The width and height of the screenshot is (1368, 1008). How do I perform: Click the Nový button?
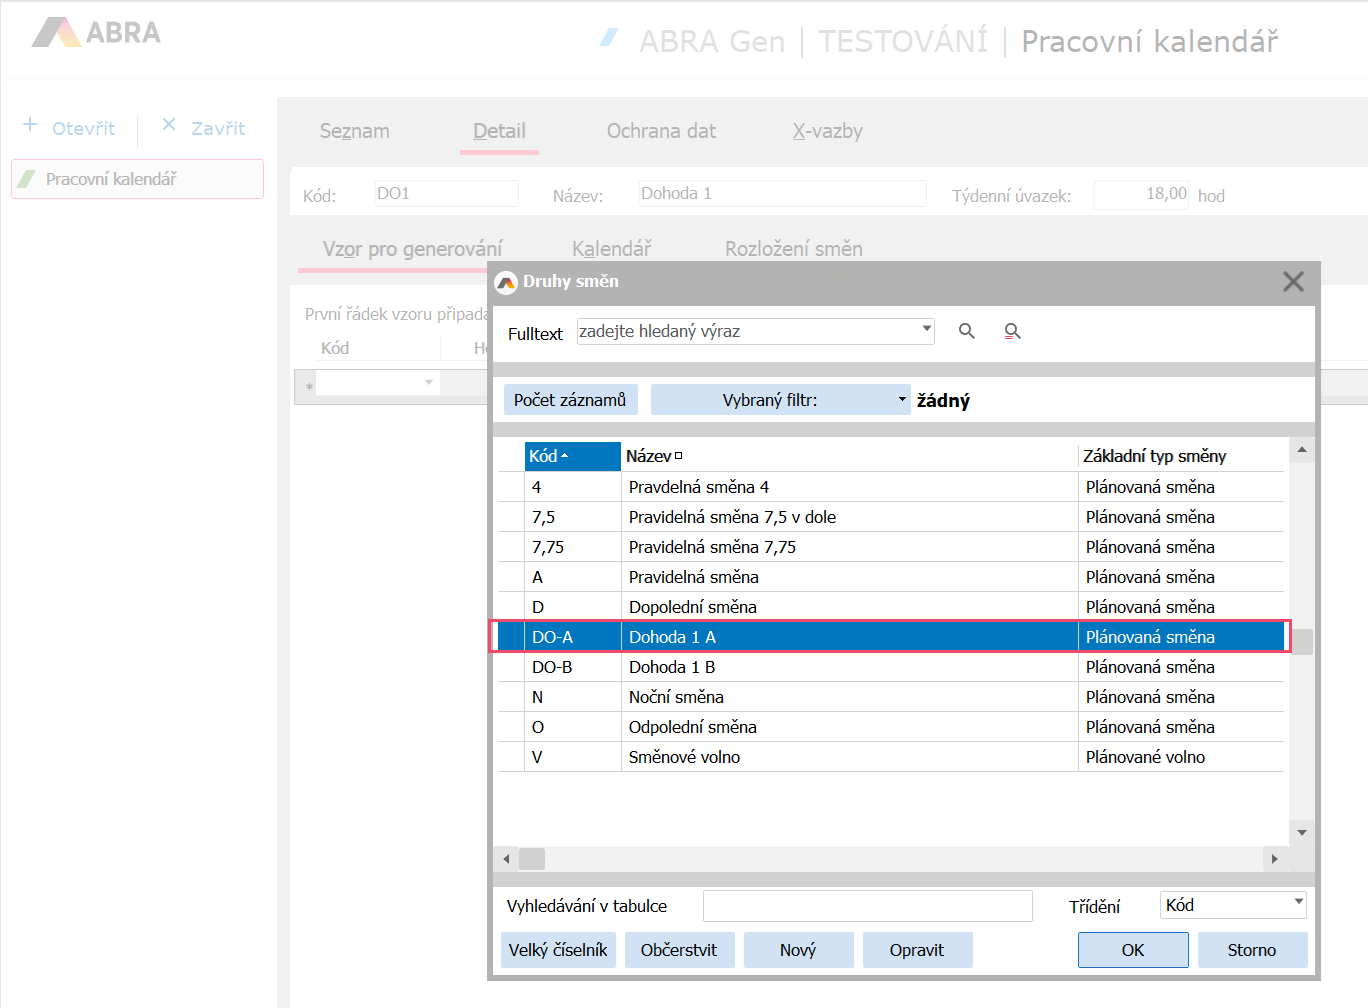point(797,950)
